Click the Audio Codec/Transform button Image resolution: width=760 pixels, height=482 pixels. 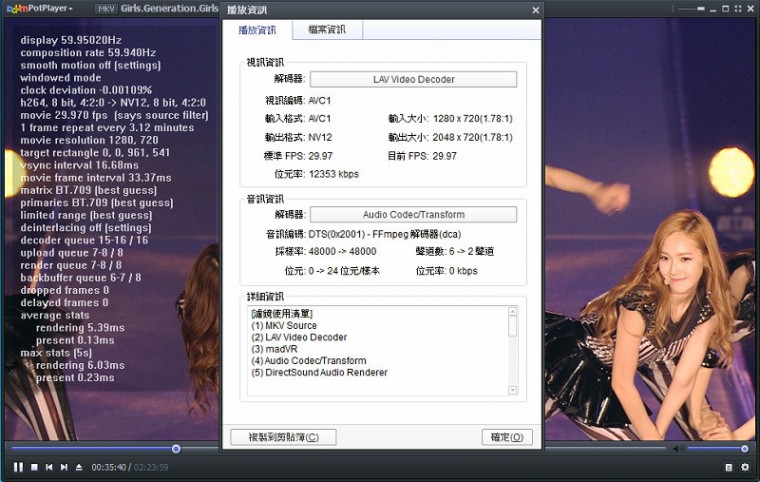coord(413,214)
